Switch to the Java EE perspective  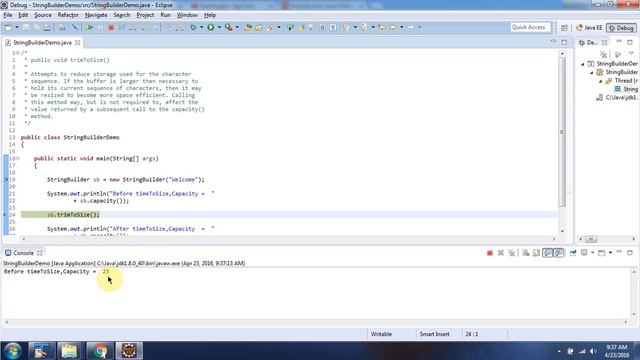pyautogui.click(x=589, y=28)
